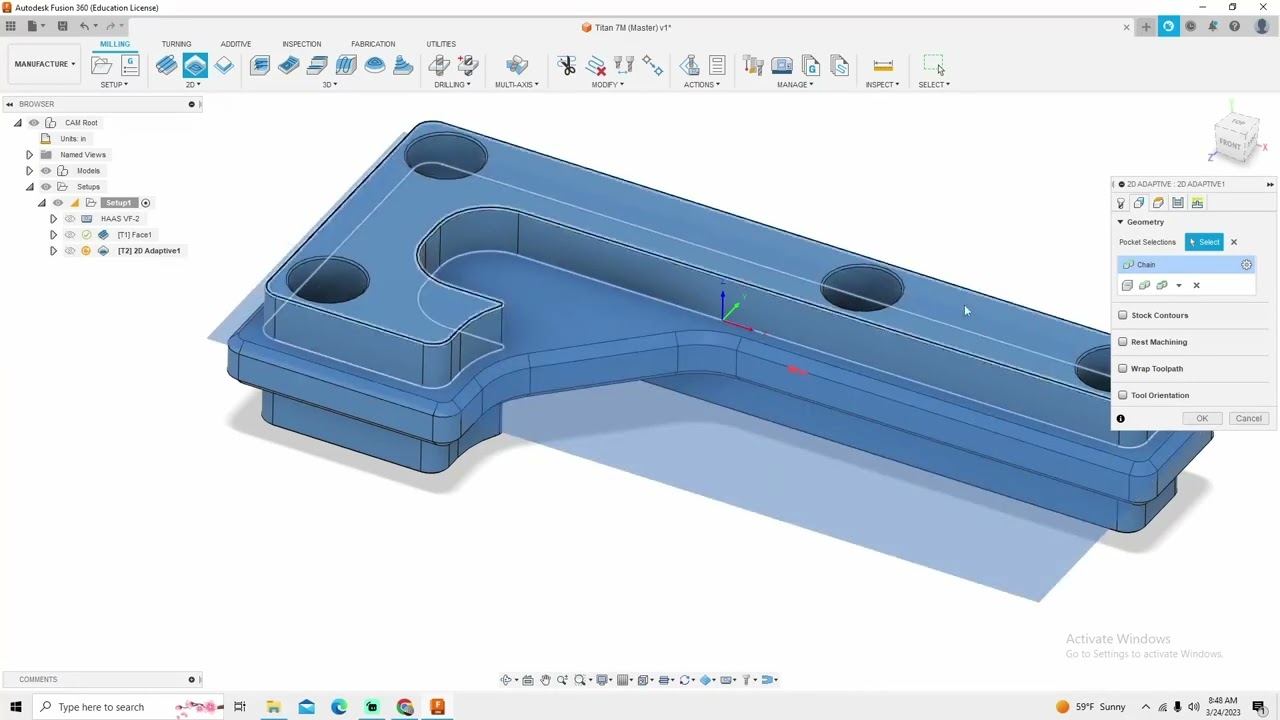Screen dimensions: 1280x720
Task: Open the Fusion 360 icon in the taskbar
Action: (x=437, y=707)
